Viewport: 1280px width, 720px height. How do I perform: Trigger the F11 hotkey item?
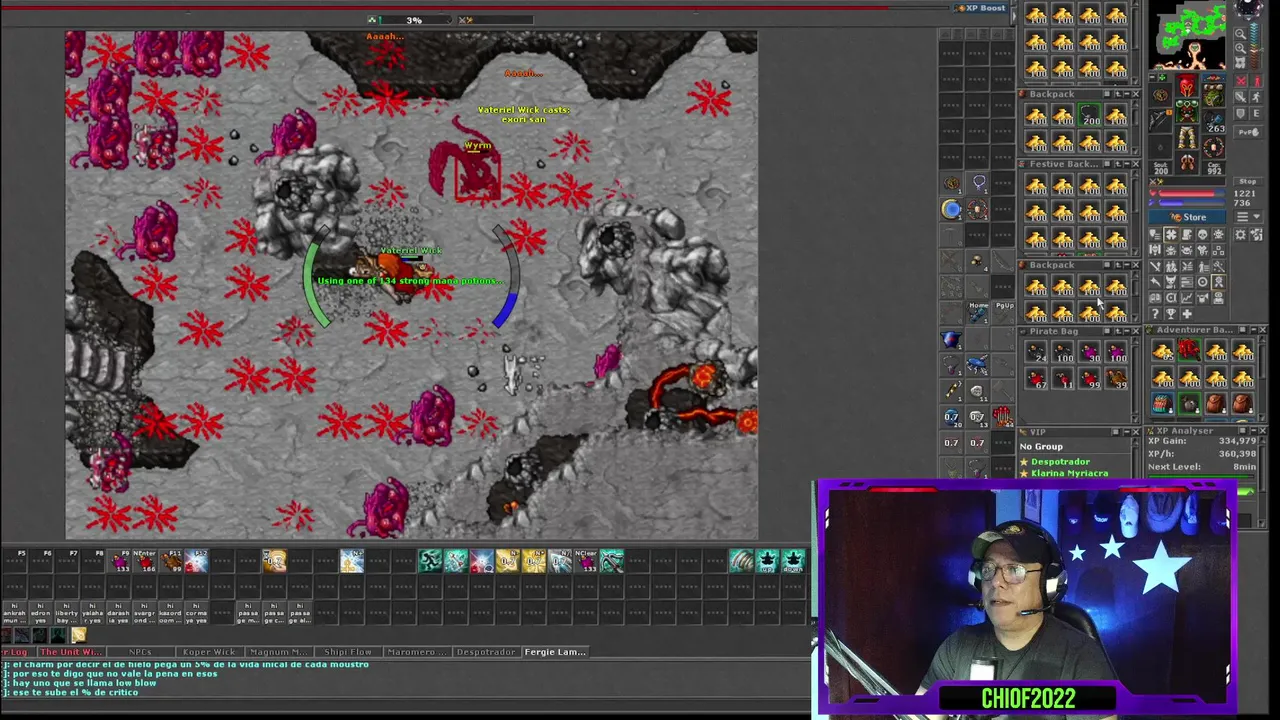point(170,561)
